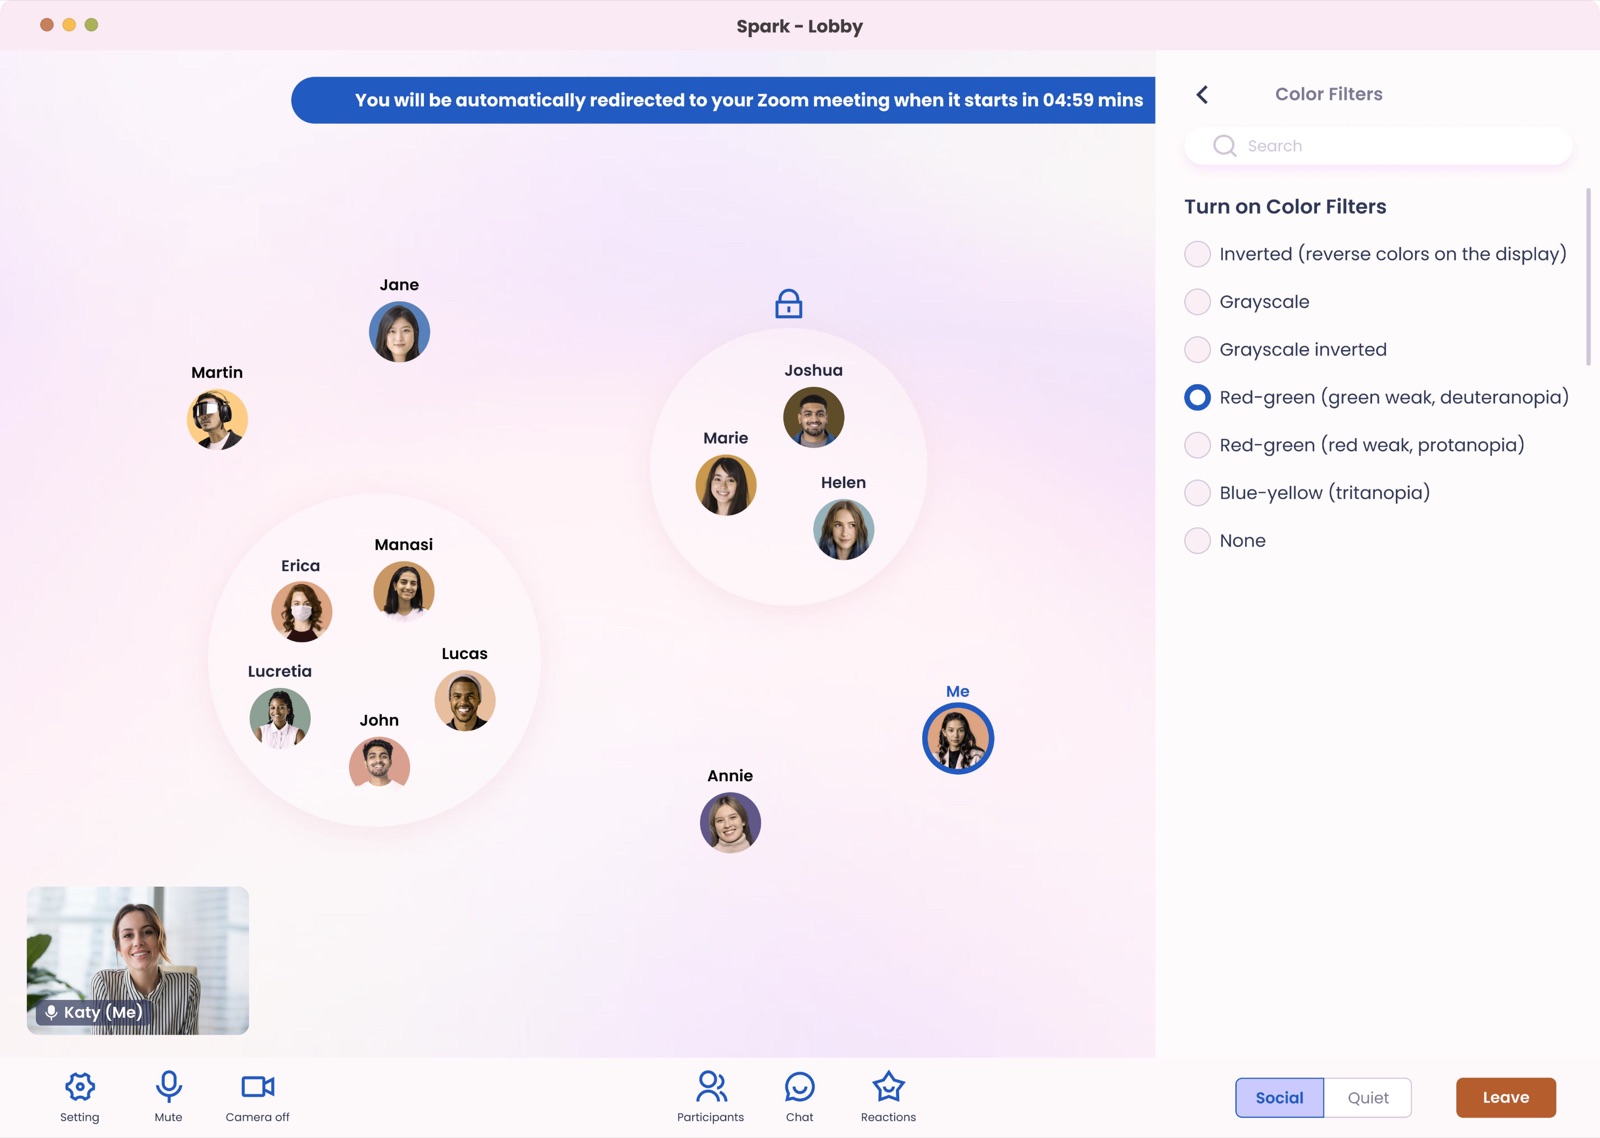1600x1138 pixels.
Task: Toggle Camera off icon
Action: pyautogui.click(x=258, y=1087)
